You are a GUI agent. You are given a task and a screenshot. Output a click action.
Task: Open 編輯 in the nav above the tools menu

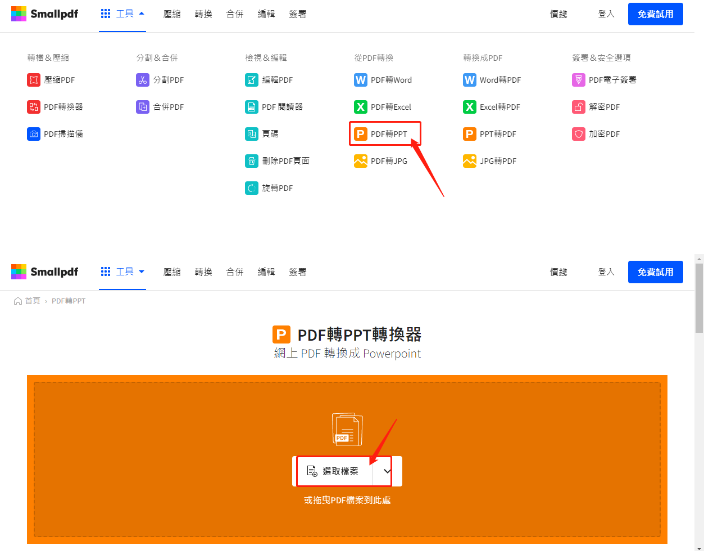(x=266, y=14)
